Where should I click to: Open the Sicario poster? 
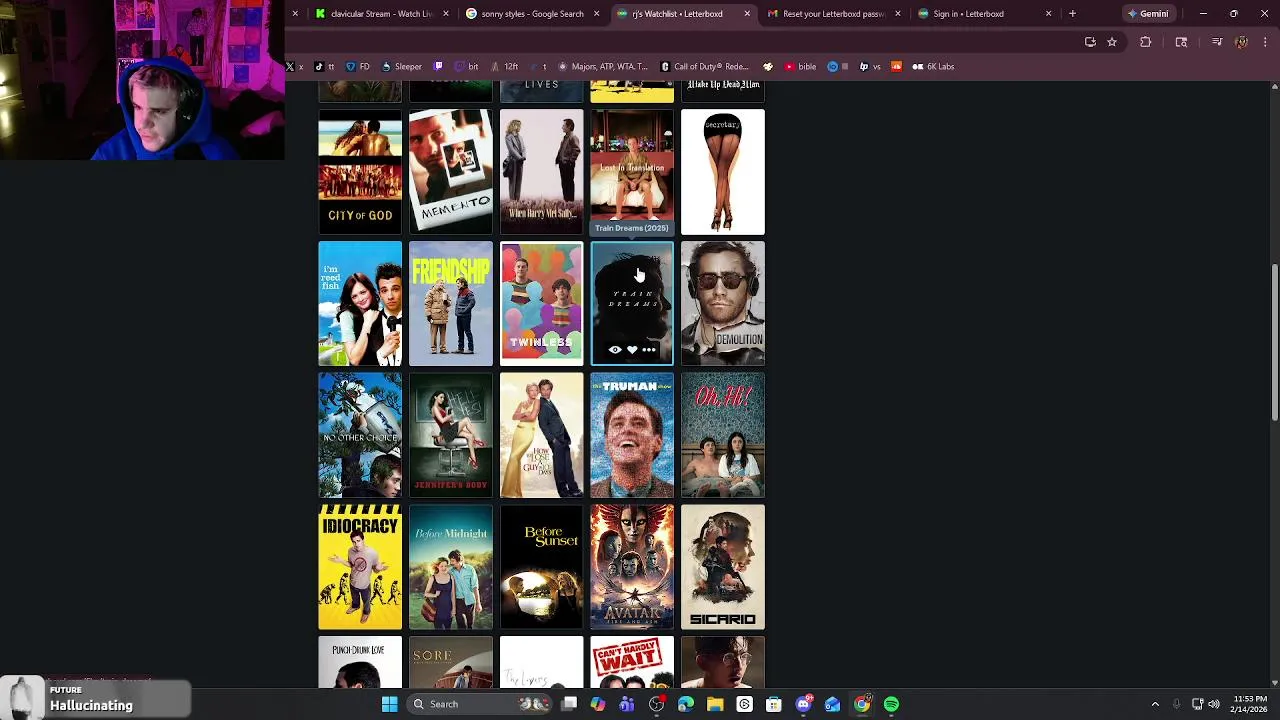[x=723, y=567]
